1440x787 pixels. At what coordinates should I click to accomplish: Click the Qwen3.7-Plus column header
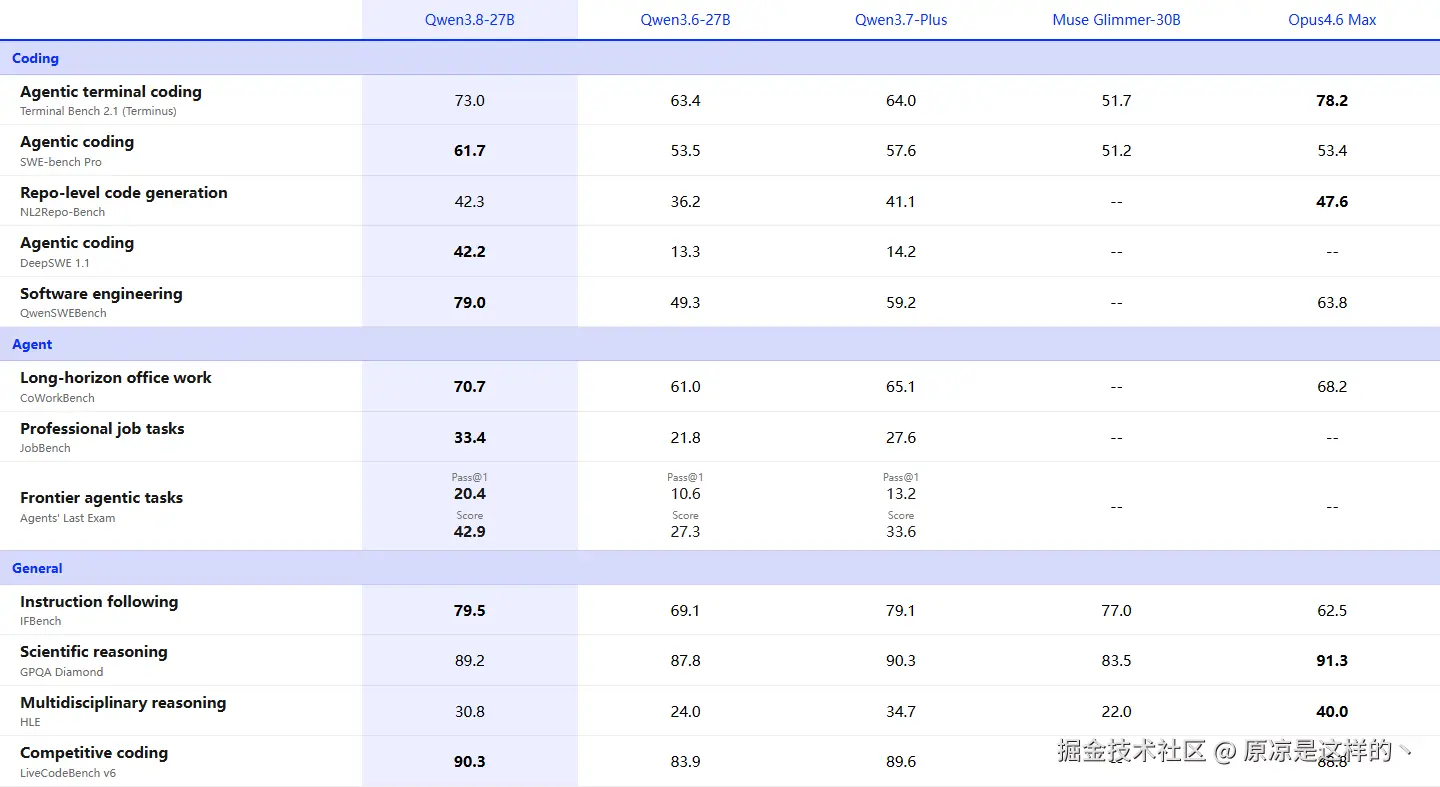click(x=901, y=20)
